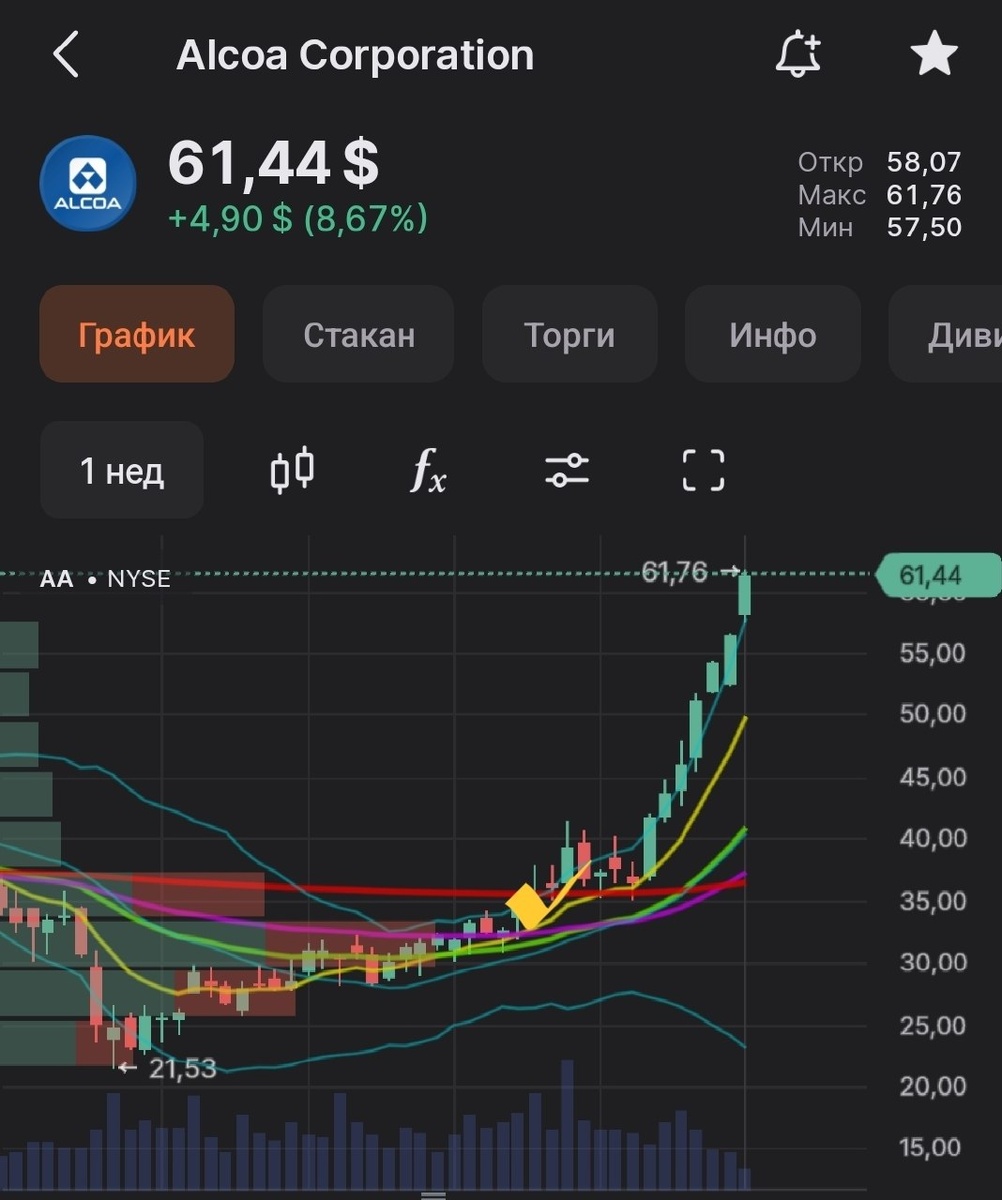Click the +4,90 $ (8,67%) change
The width and height of the screenshot is (1002, 1200).
click(x=297, y=217)
